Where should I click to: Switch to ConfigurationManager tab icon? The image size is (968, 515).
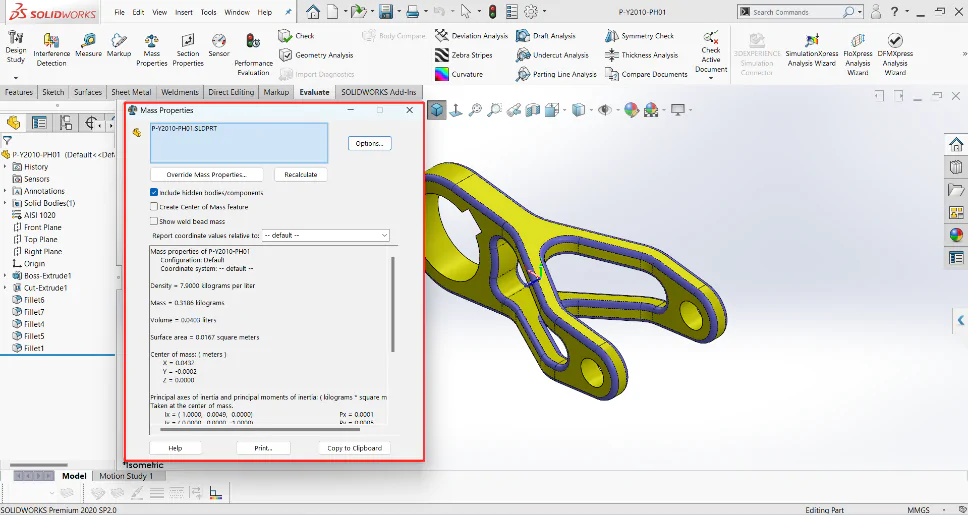click(x=66, y=123)
